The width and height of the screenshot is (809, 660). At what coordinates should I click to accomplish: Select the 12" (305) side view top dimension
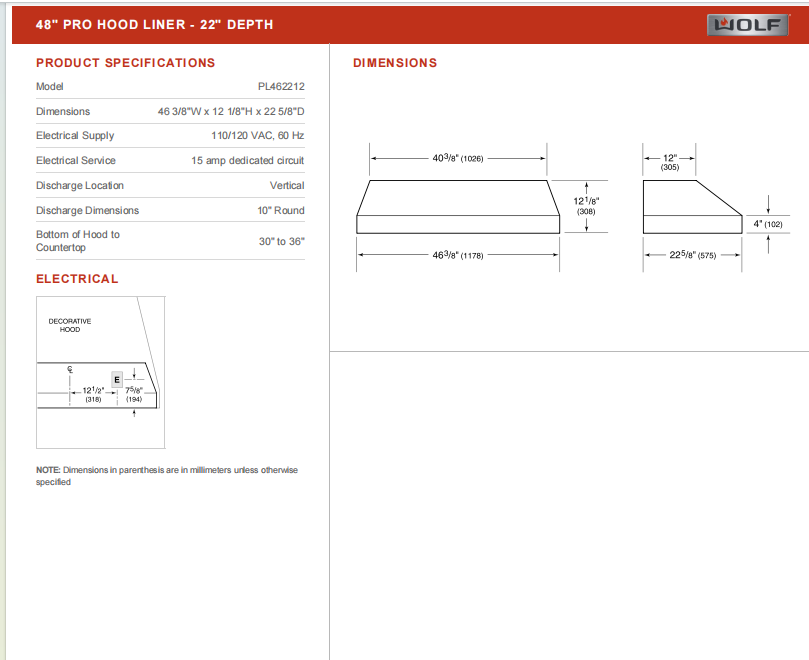coord(670,162)
